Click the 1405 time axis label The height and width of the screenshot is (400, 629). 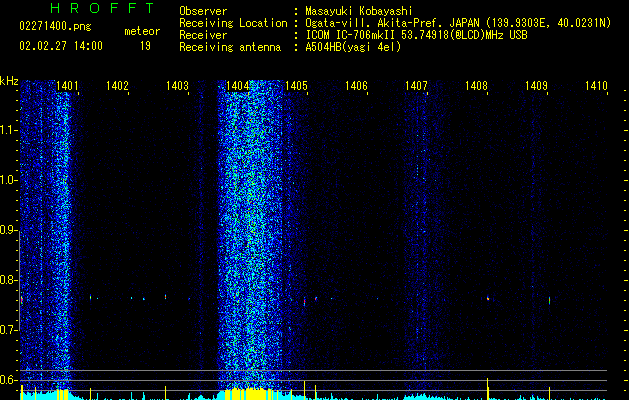[x=296, y=86]
